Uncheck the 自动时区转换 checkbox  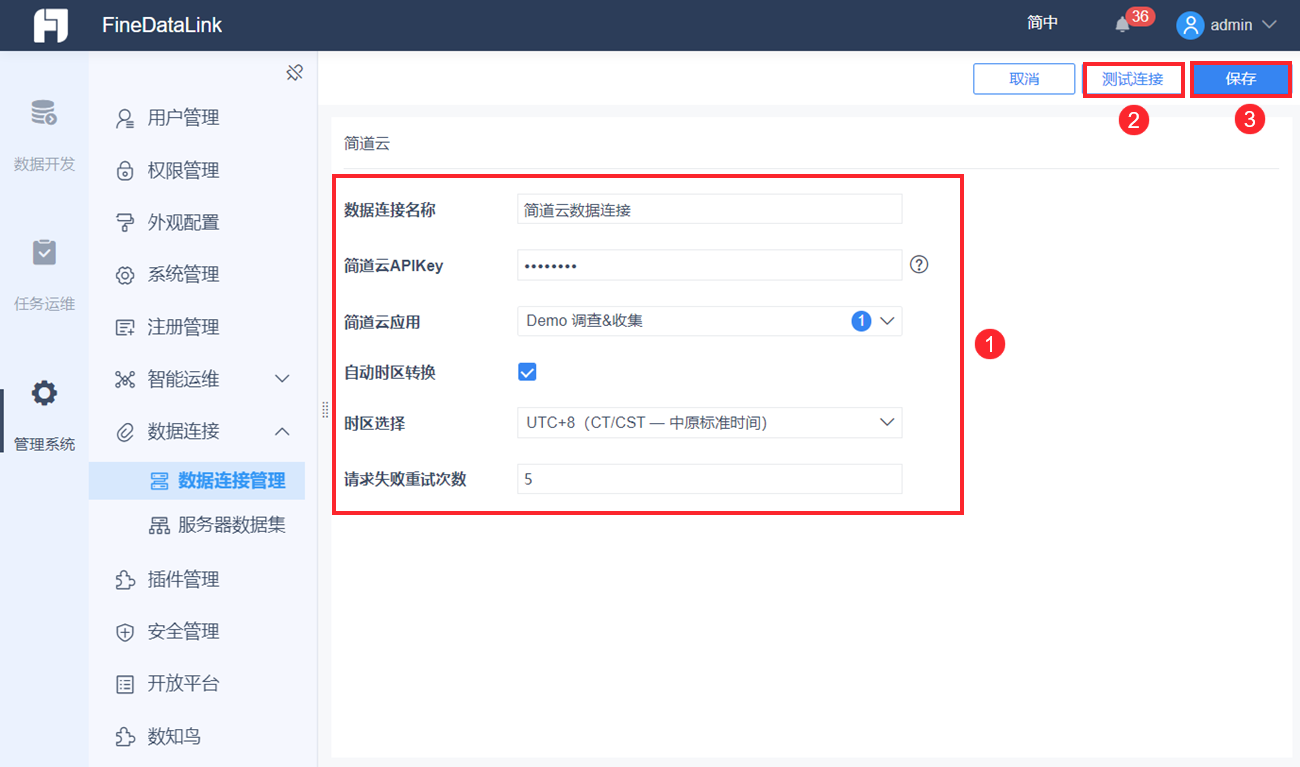tap(527, 372)
